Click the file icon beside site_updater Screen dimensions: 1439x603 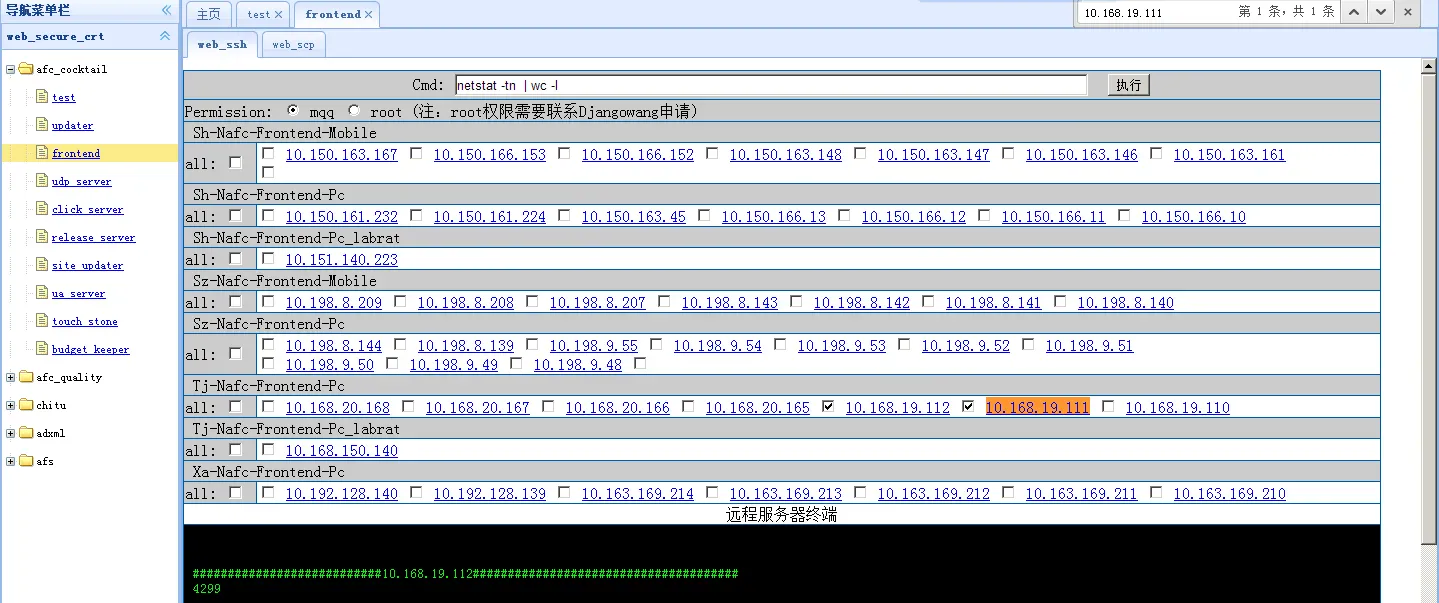[42, 264]
